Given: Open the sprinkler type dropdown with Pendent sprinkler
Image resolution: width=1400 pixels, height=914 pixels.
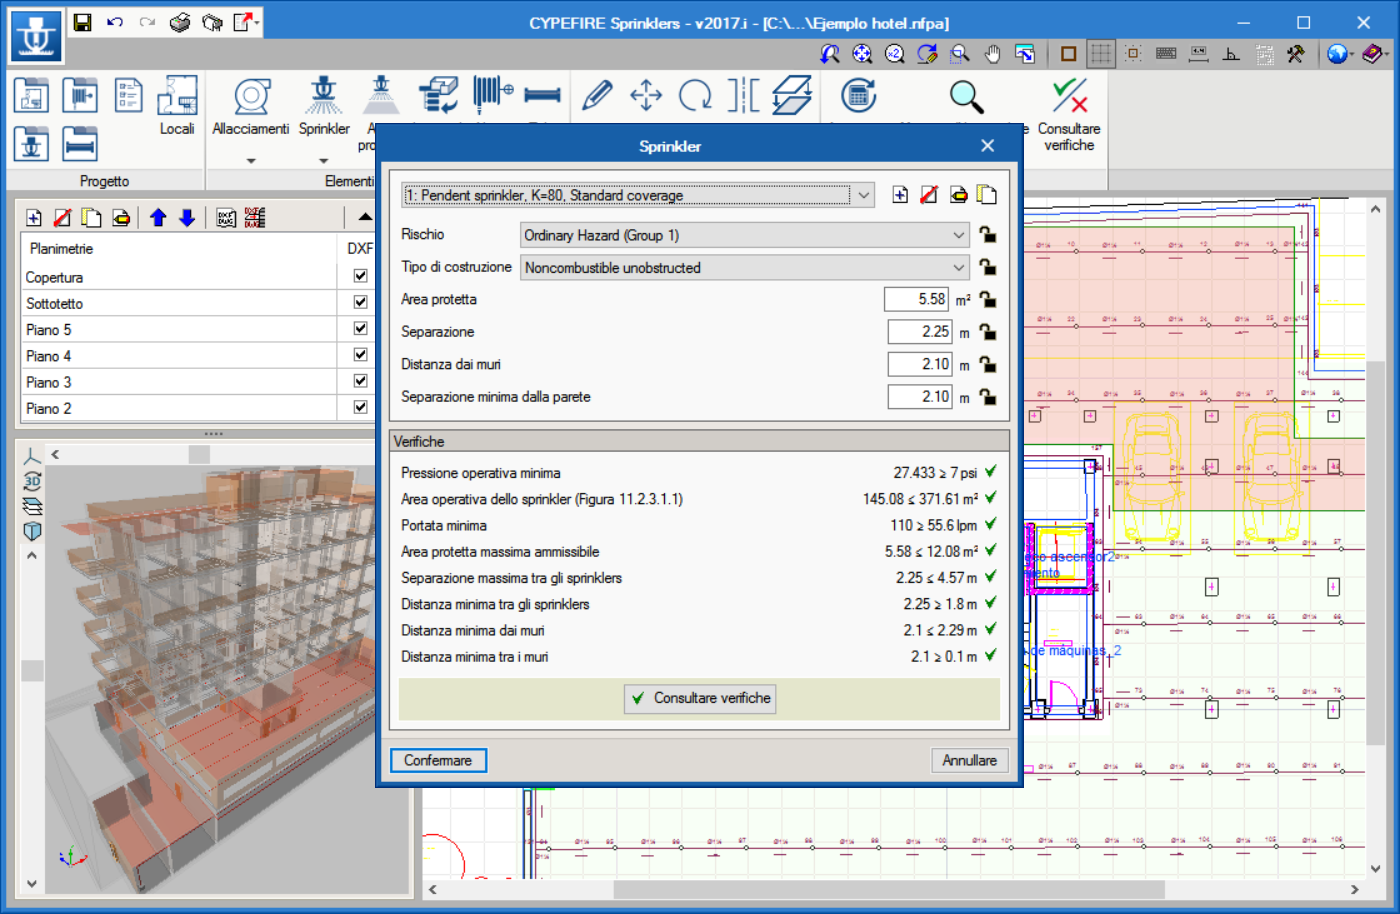Looking at the screenshot, I should coord(638,195).
